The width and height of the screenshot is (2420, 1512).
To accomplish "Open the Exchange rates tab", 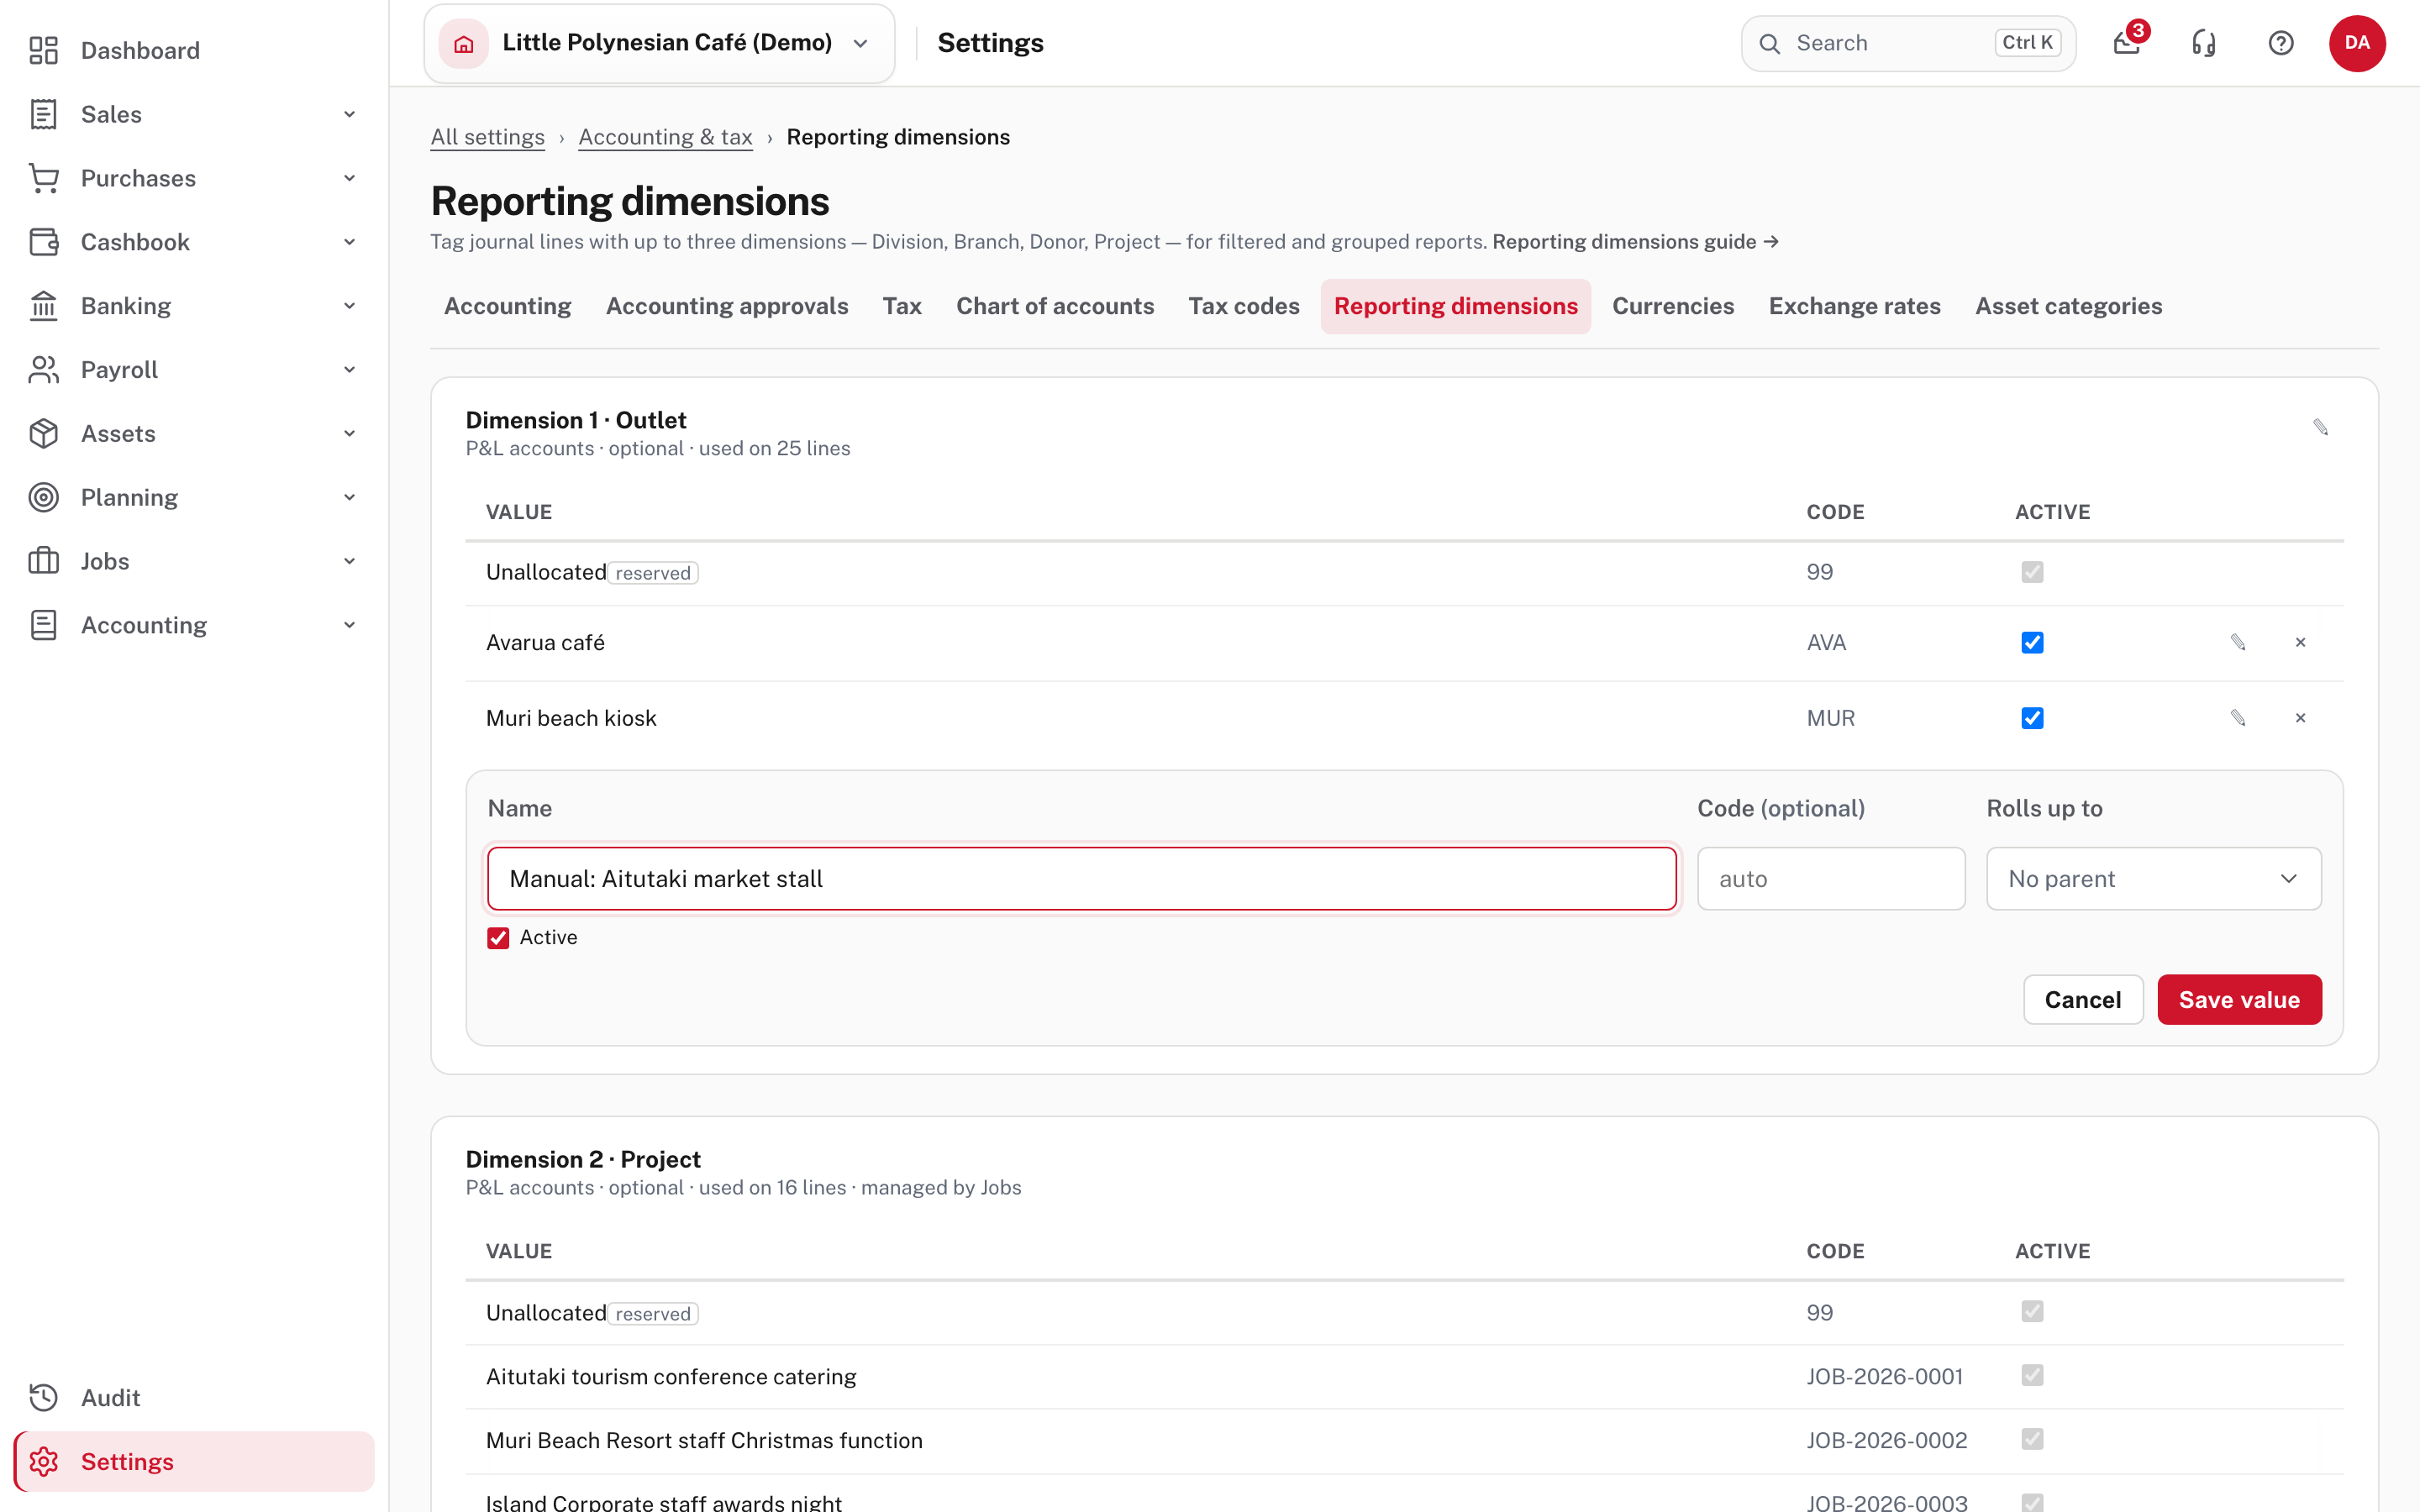I will click(x=1854, y=306).
